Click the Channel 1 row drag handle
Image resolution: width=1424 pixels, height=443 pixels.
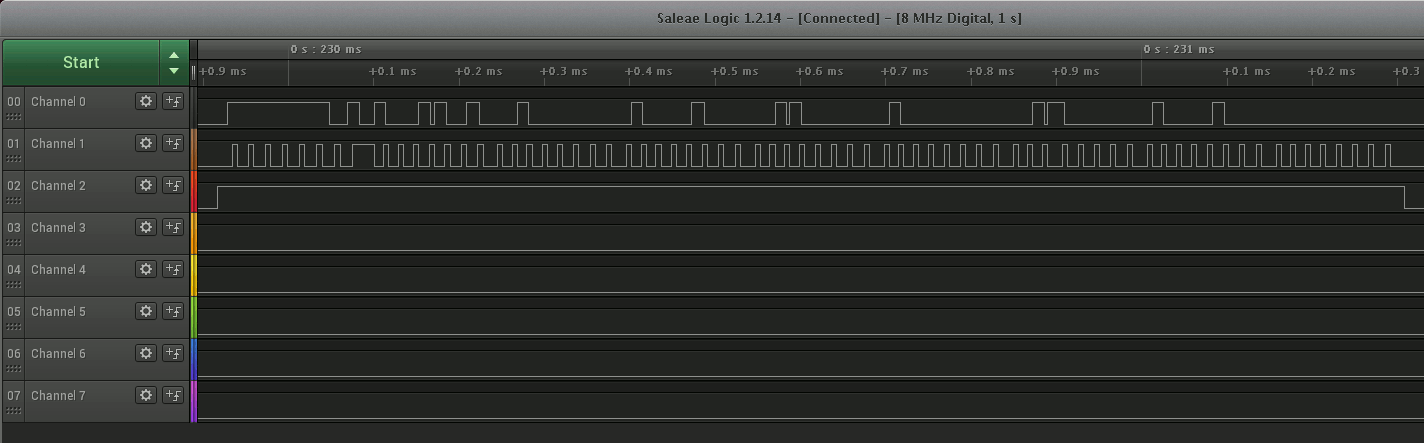(x=14, y=158)
